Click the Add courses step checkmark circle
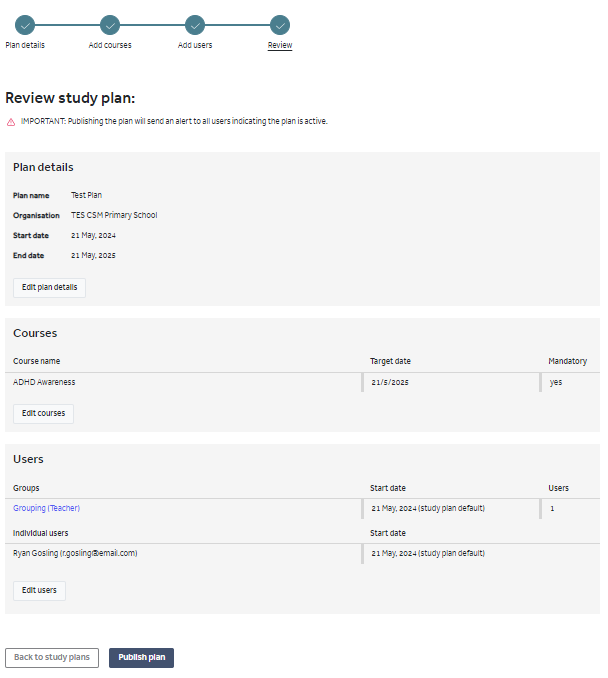 point(110,26)
